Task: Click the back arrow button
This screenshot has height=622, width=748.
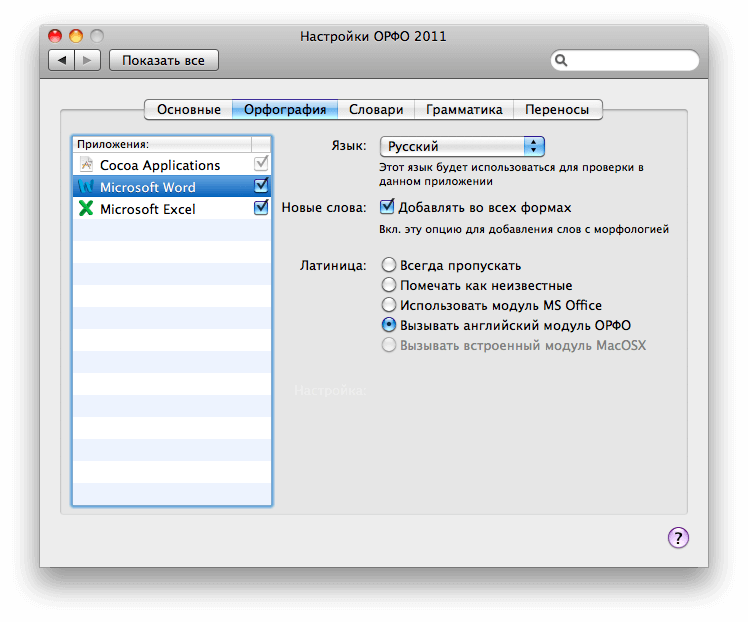Action: (62, 60)
